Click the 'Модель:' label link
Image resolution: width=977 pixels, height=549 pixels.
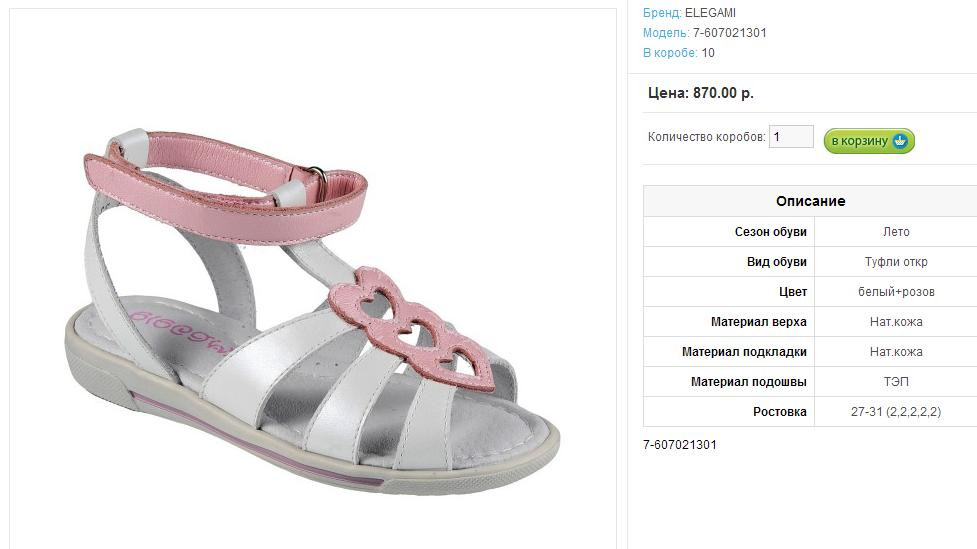(666, 33)
